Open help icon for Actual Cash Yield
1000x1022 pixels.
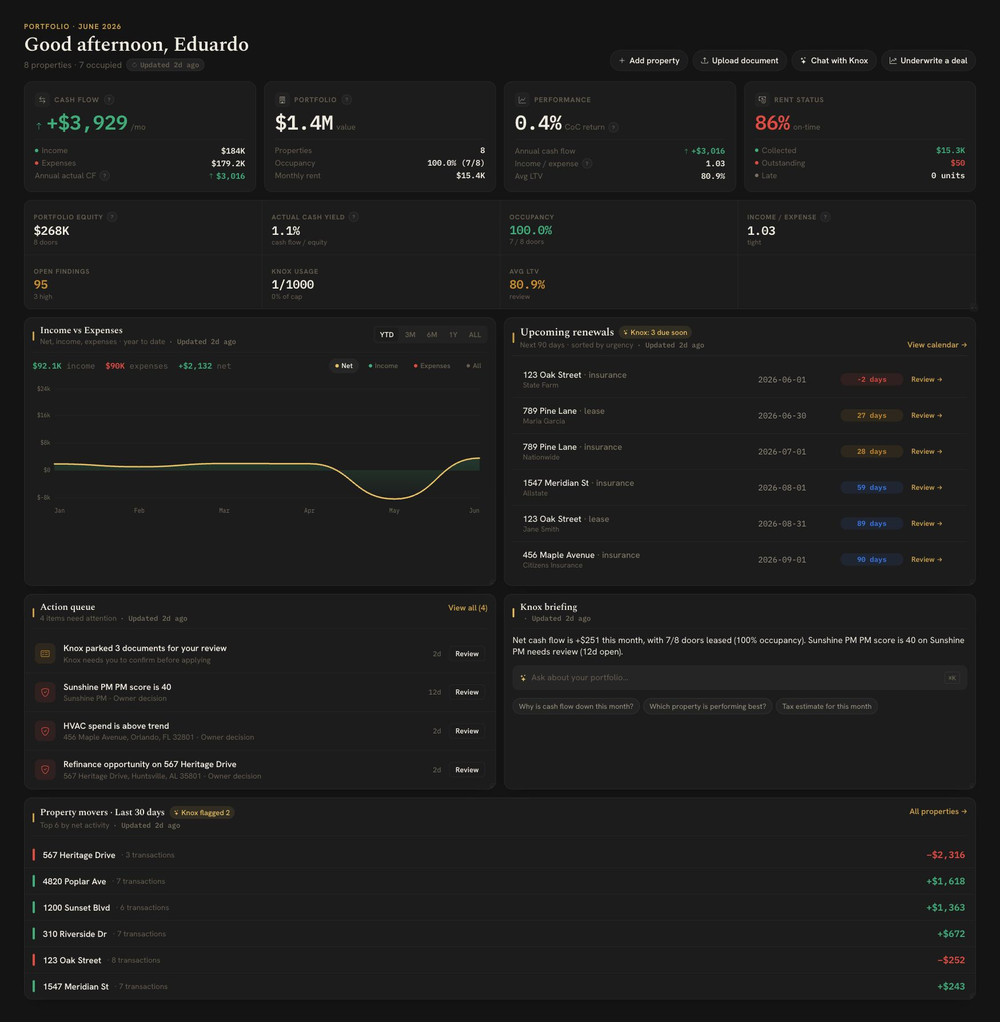[353, 217]
